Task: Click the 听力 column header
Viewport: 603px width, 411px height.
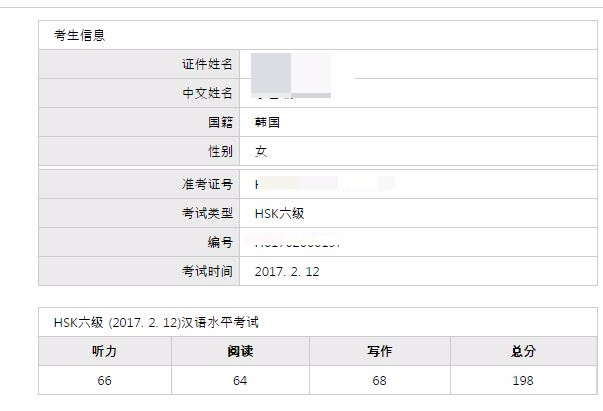Action: click(105, 351)
